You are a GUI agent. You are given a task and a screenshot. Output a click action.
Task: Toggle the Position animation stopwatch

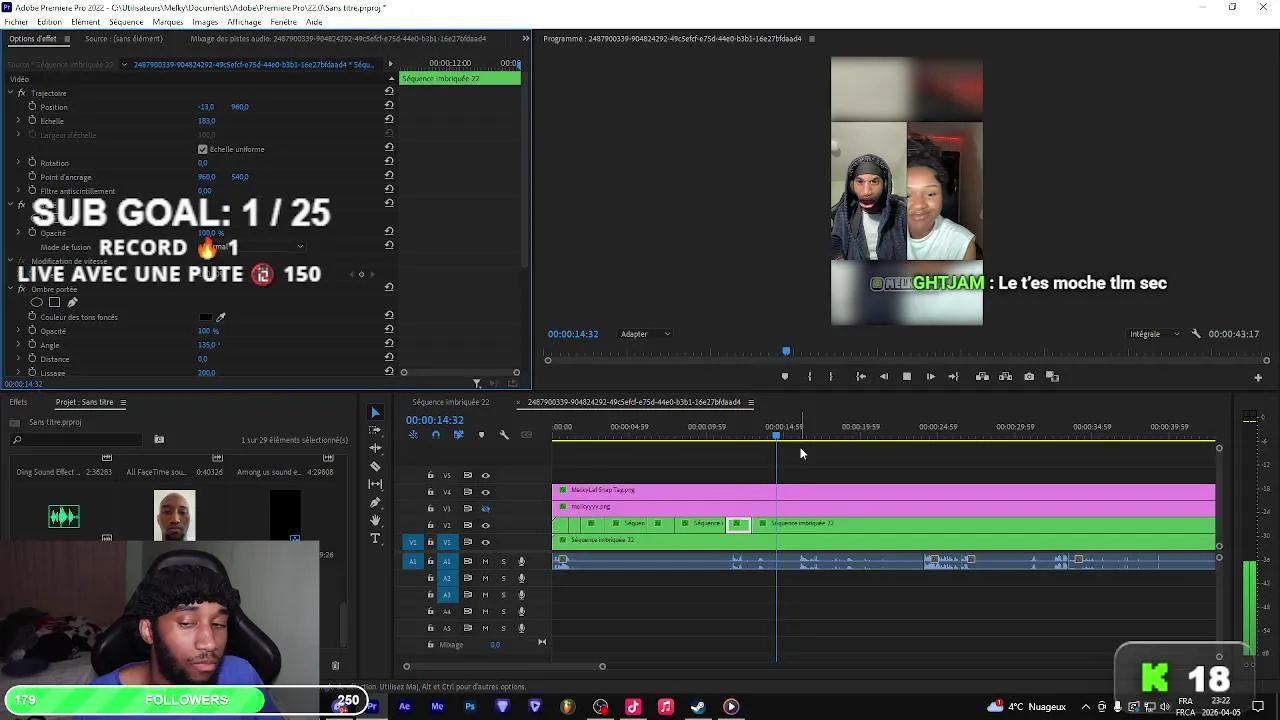[32, 106]
